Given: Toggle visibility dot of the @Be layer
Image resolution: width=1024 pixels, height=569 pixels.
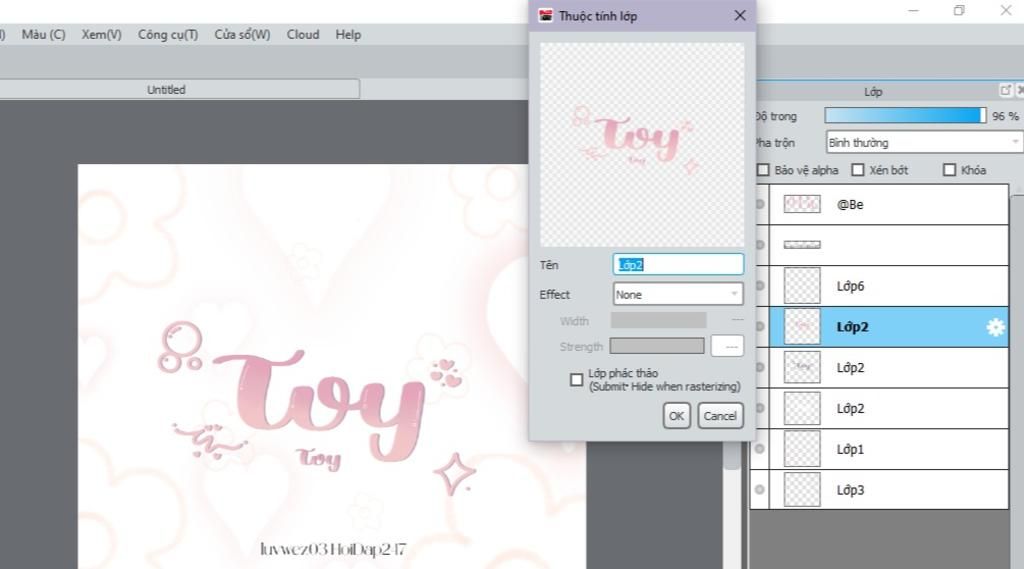Looking at the screenshot, I should click(x=760, y=204).
